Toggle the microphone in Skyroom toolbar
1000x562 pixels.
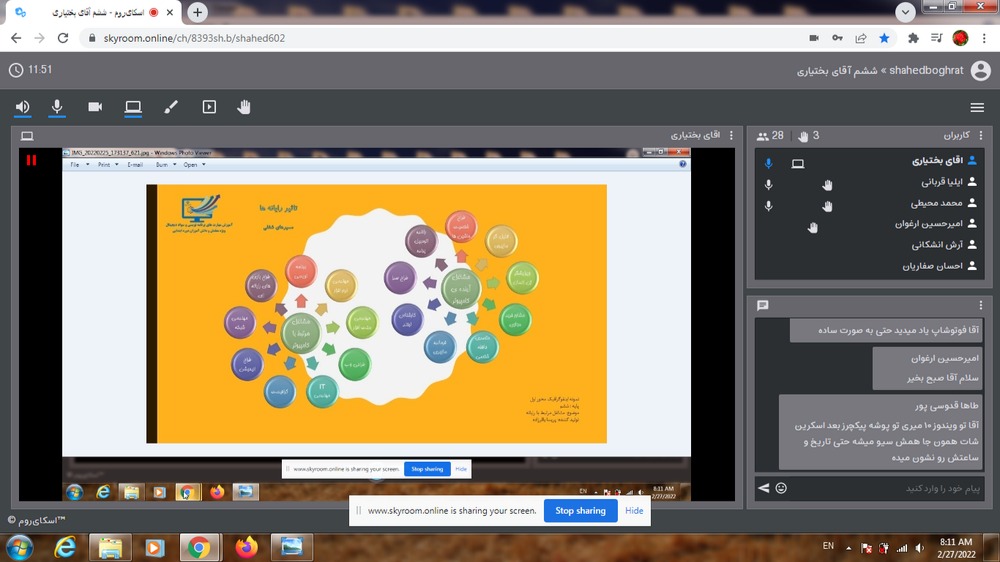pos(58,107)
